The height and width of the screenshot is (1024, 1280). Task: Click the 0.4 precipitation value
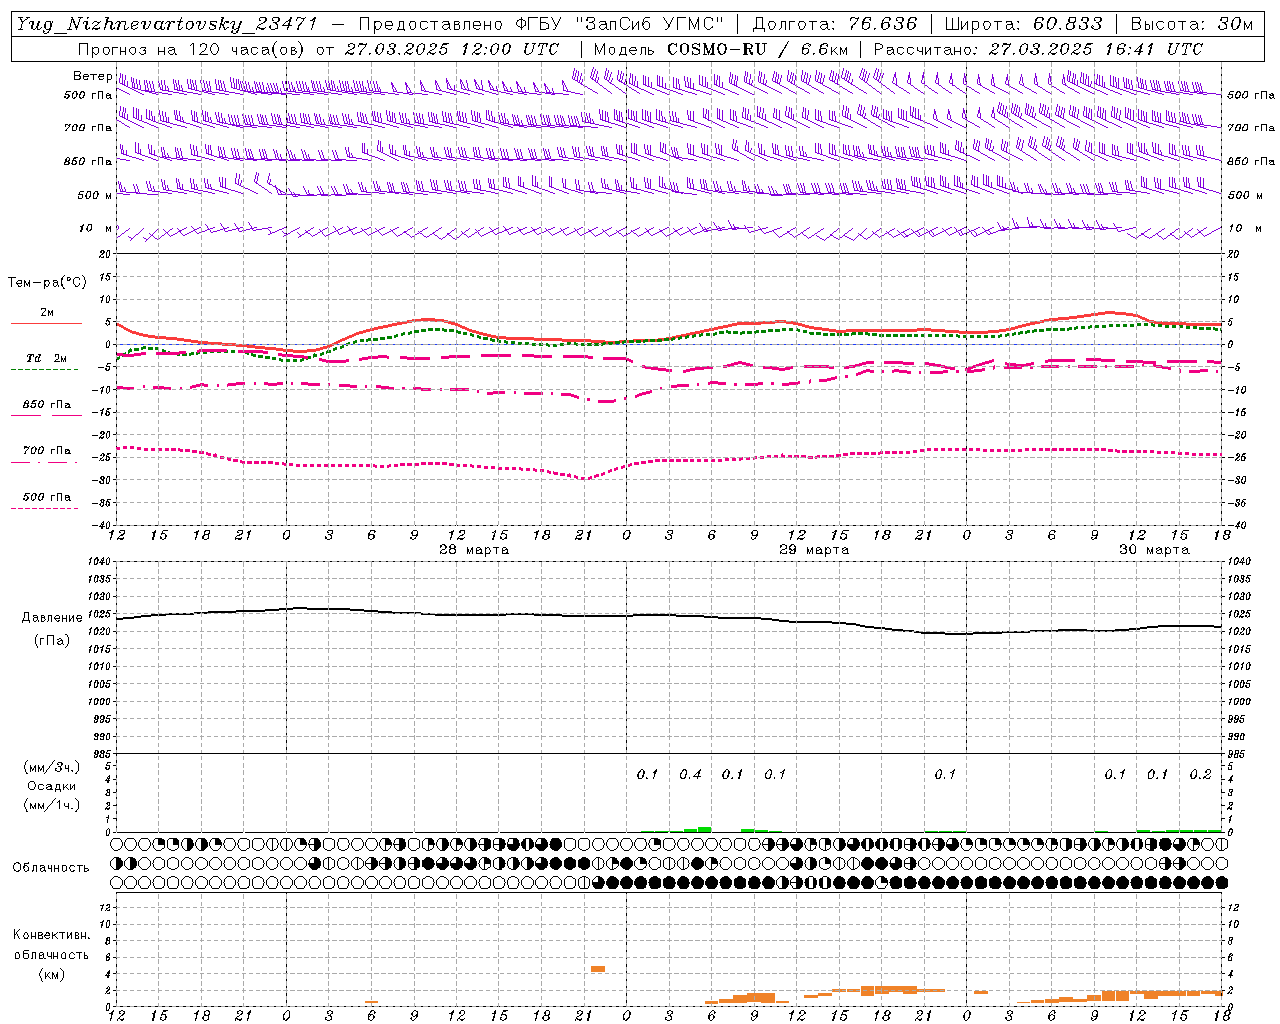[x=690, y=774]
